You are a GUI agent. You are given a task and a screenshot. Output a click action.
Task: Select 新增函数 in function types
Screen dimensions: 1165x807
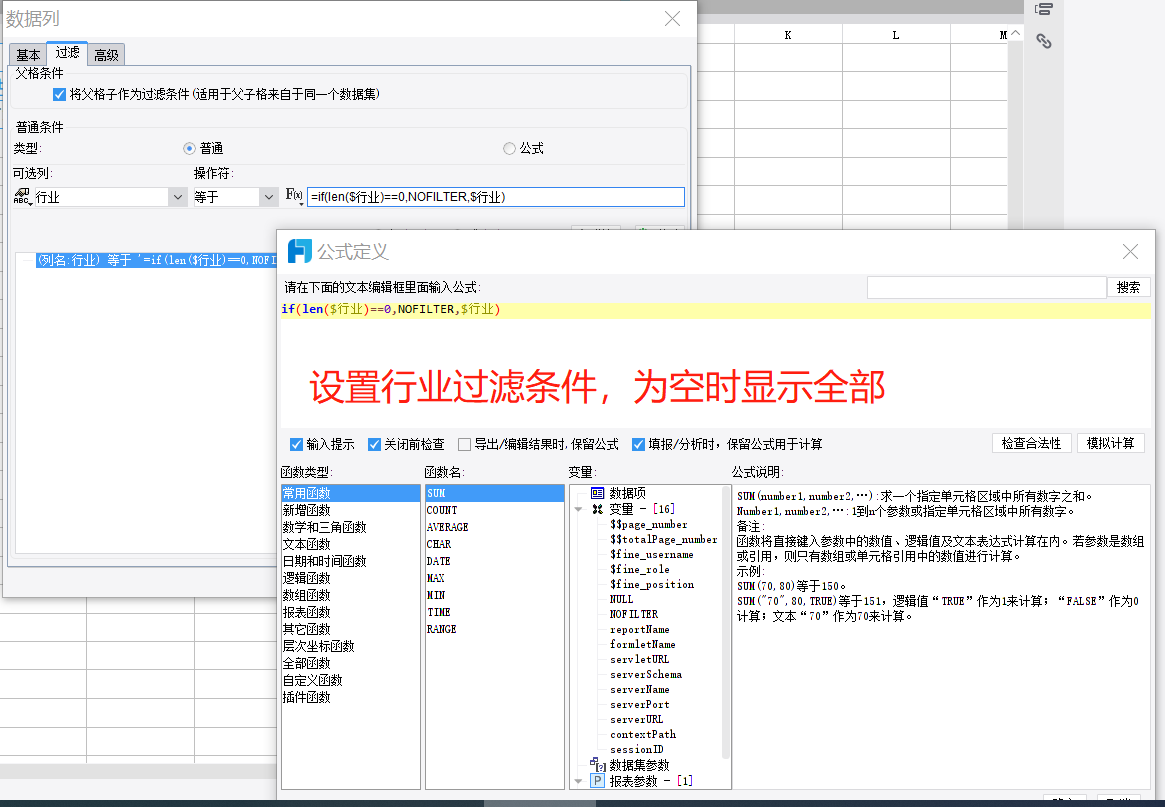pyautogui.click(x=351, y=511)
